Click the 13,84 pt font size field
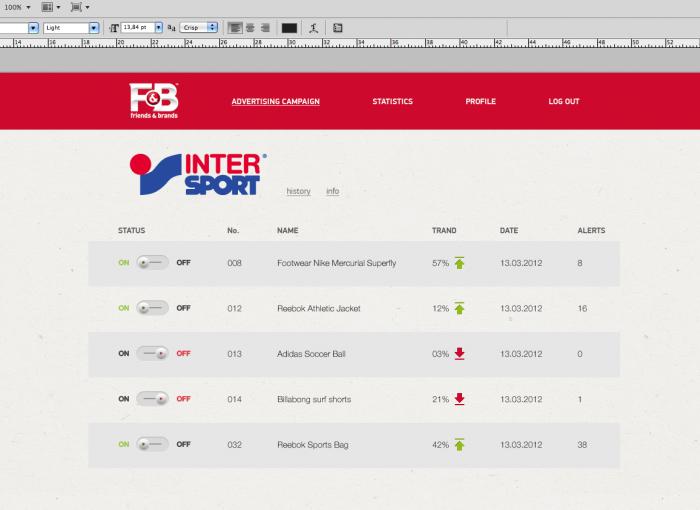700x510 pixels. [x=138, y=27]
